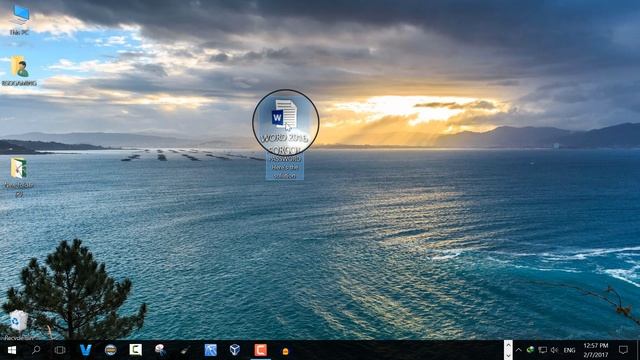Open the white-green C app on taskbar

click(136, 350)
